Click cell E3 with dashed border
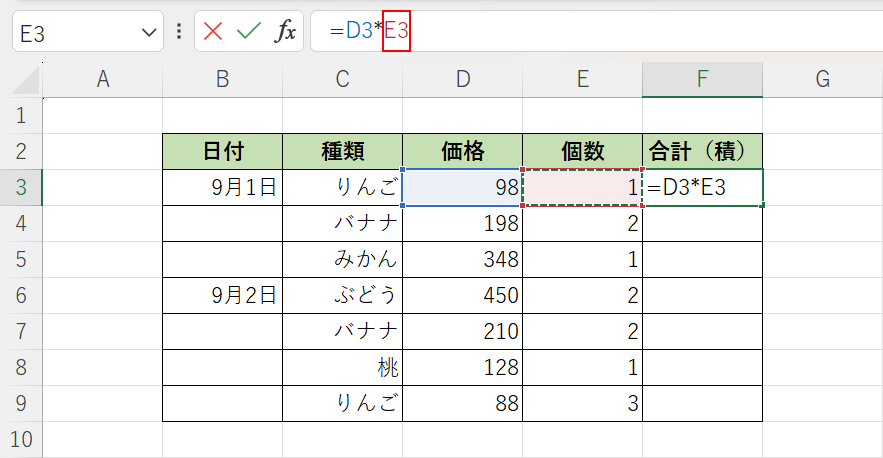This screenshot has width=883, height=458. click(582, 187)
